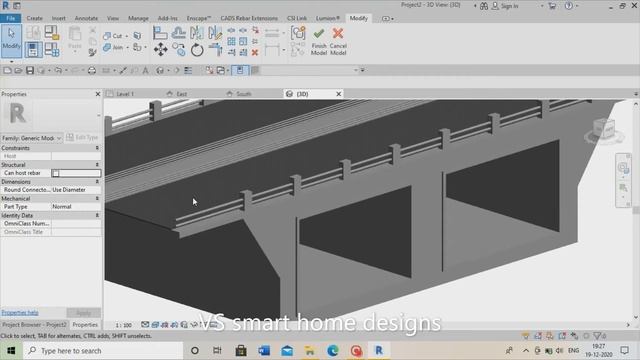The image size is (640, 360).
Task: Click the red Delete icon in ribbon
Action: pyautogui.click(x=255, y=52)
